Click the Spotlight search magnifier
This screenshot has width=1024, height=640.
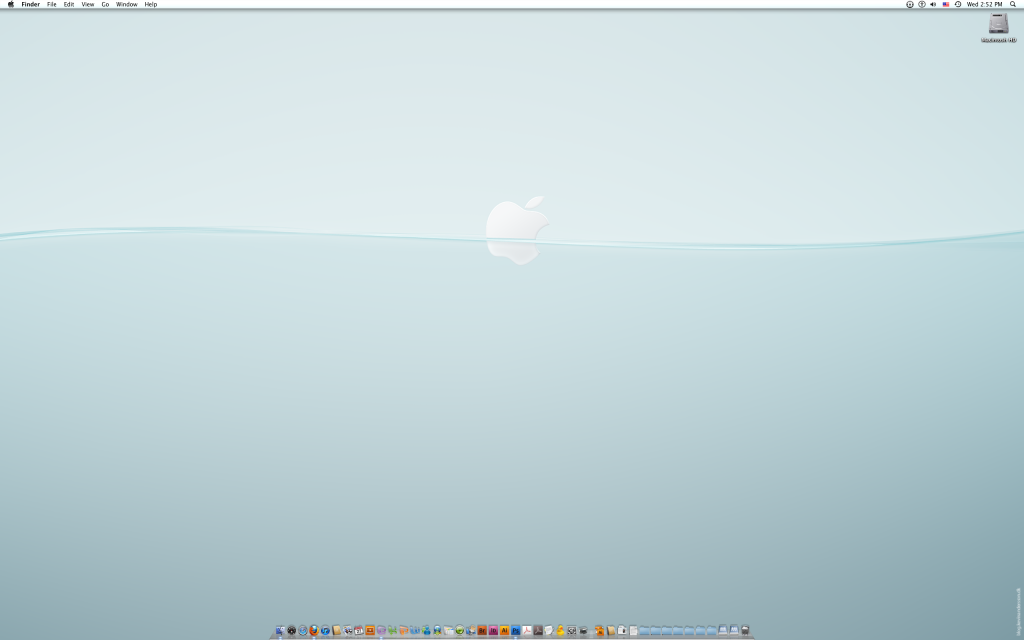pos(1013,5)
